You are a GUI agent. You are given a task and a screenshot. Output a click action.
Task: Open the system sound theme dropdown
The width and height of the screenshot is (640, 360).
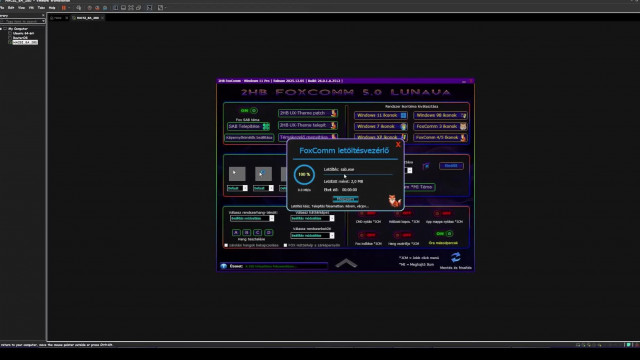pyautogui.click(x=272, y=218)
